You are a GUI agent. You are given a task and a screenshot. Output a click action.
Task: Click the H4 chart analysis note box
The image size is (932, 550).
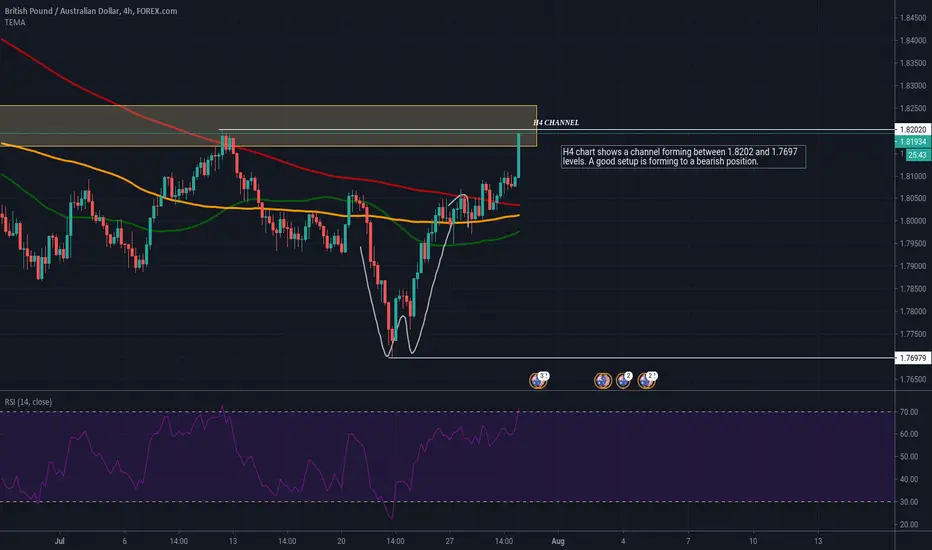pyautogui.click(x=684, y=157)
